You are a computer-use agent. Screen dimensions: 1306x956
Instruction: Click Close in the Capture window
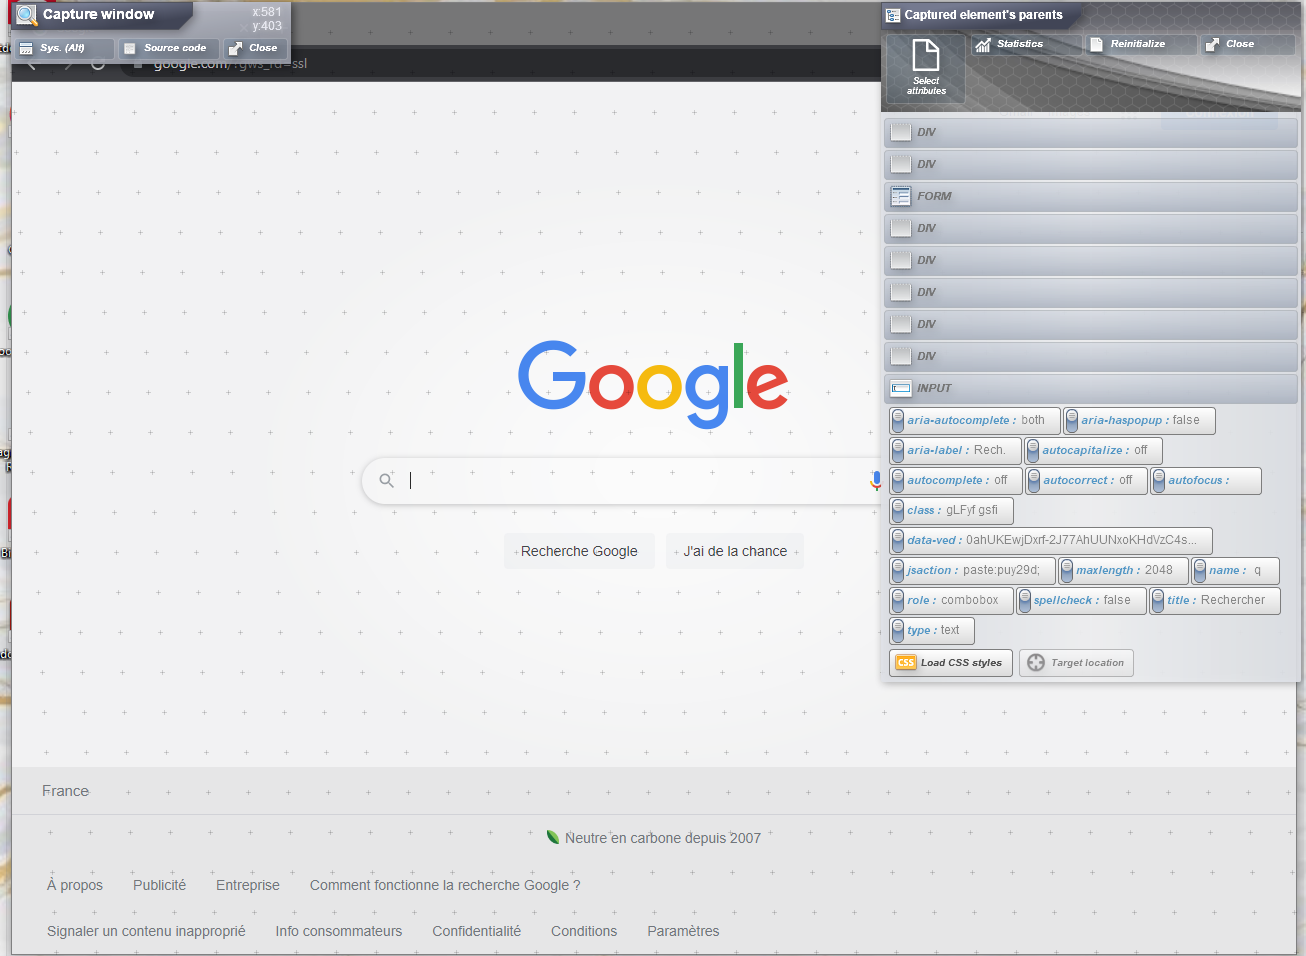[255, 48]
